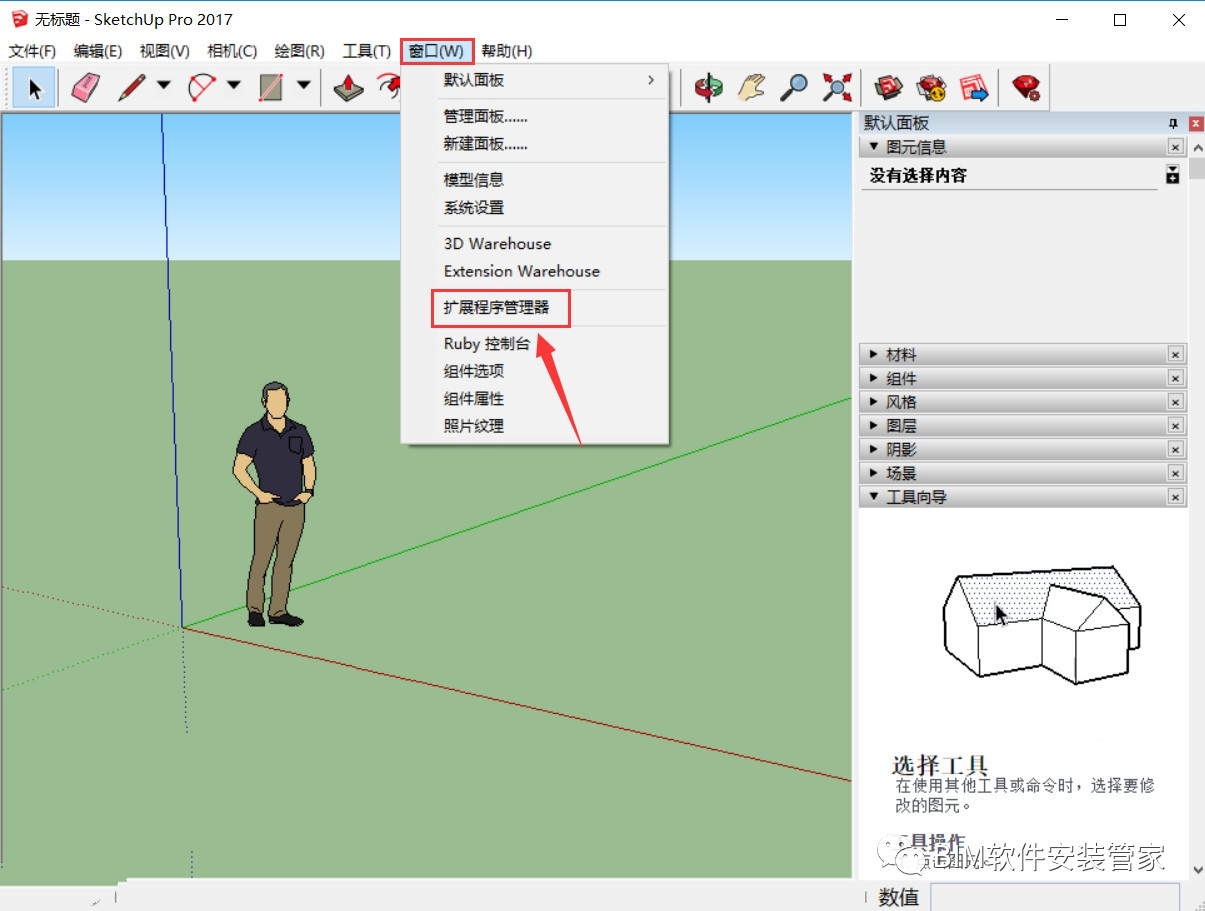Expand the 材料 panel

1022,355
